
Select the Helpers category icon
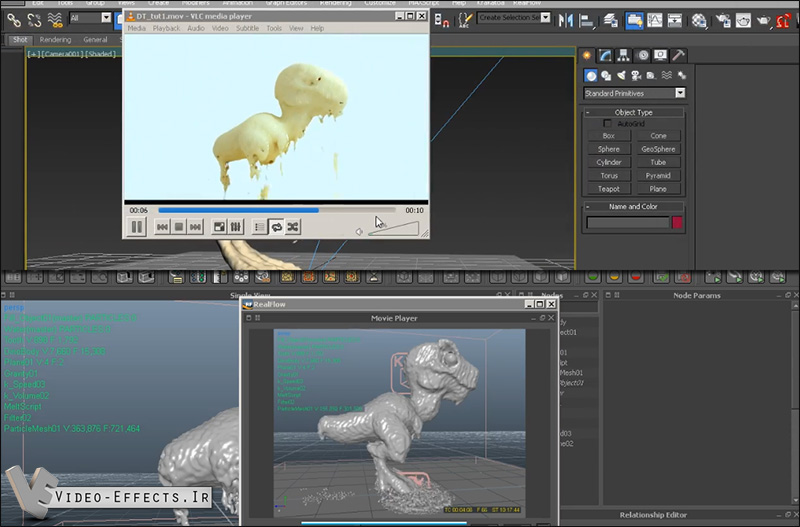[651, 76]
